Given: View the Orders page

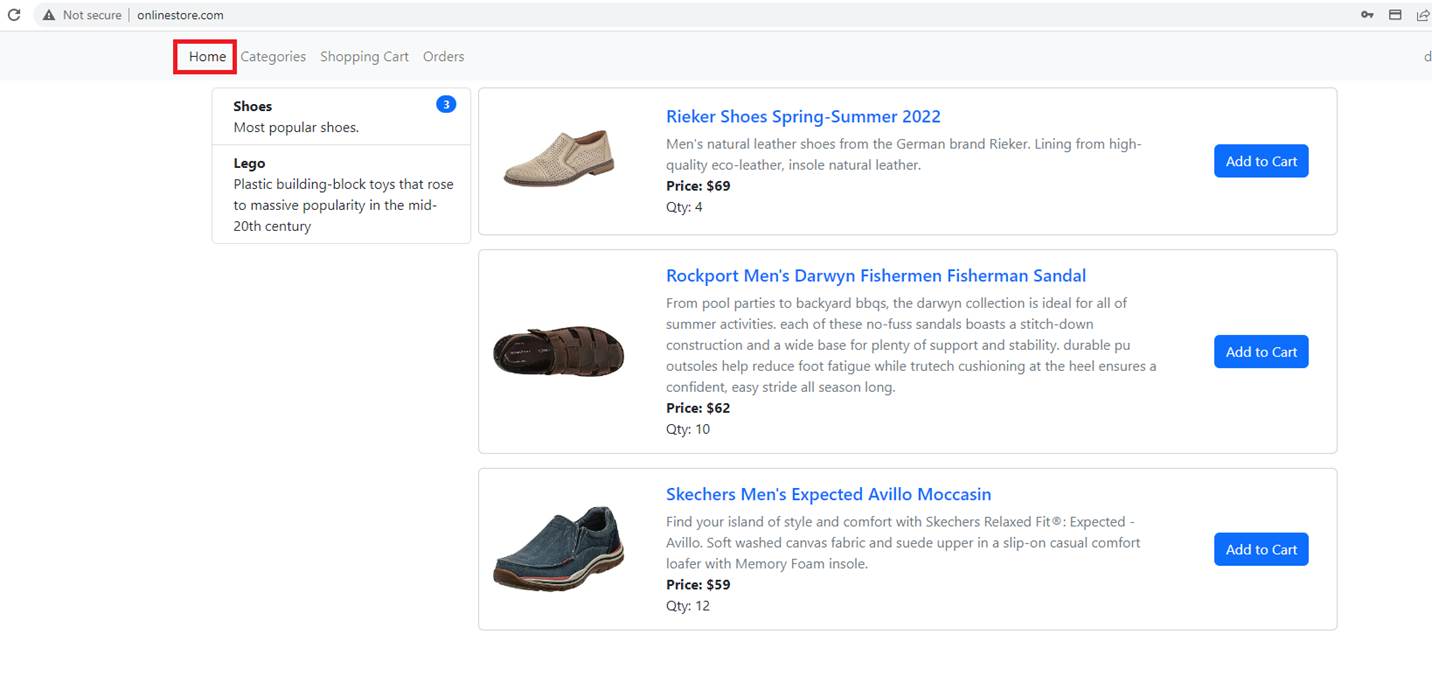Looking at the screenshot, I should point(443,57).
